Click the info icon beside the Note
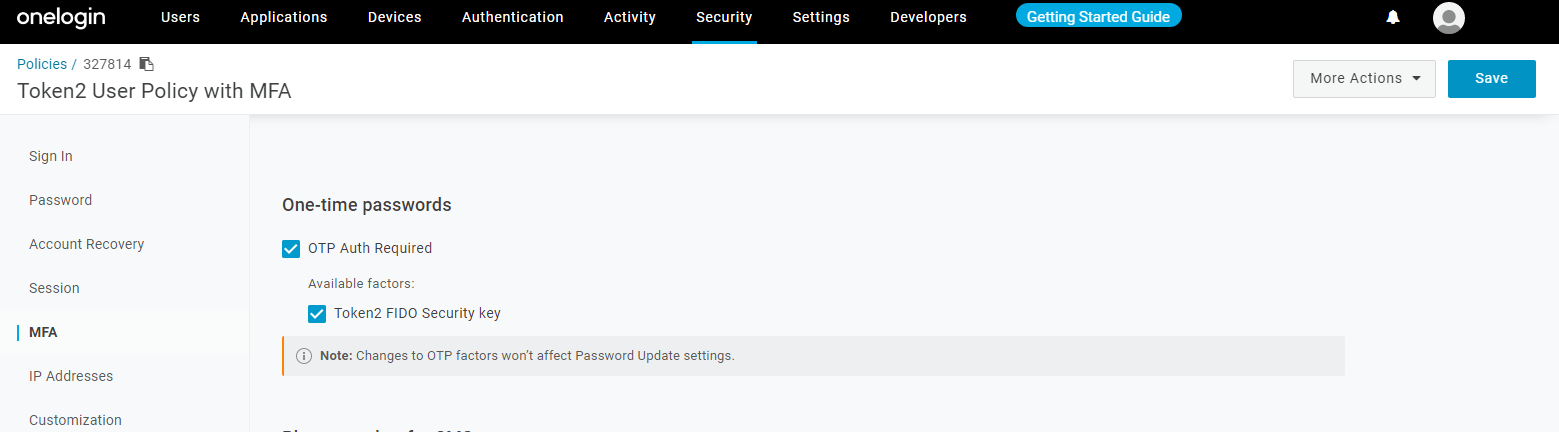Viewport: 1559px width, 432px height. (x=304, y=356)
